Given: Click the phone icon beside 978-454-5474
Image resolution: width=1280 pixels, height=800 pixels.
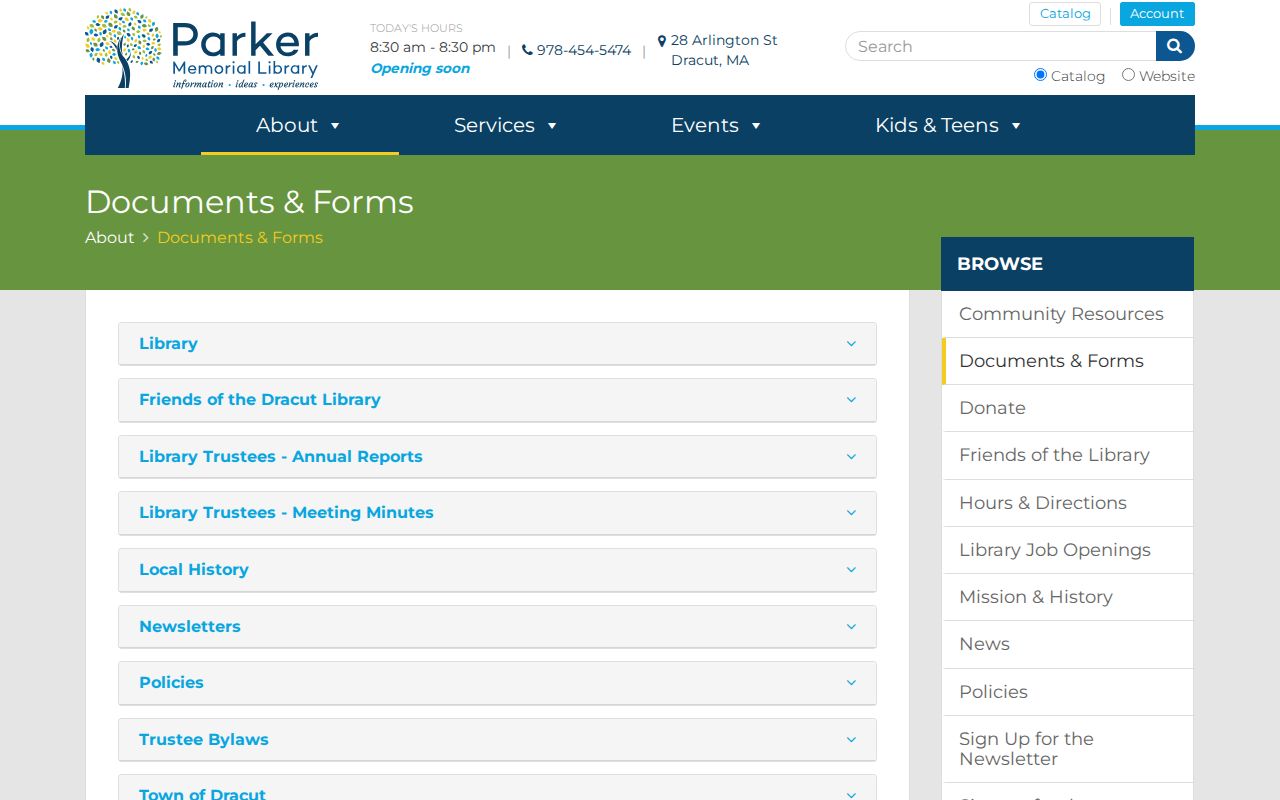Looking at the screenshot, I should (x=527, y=50).
